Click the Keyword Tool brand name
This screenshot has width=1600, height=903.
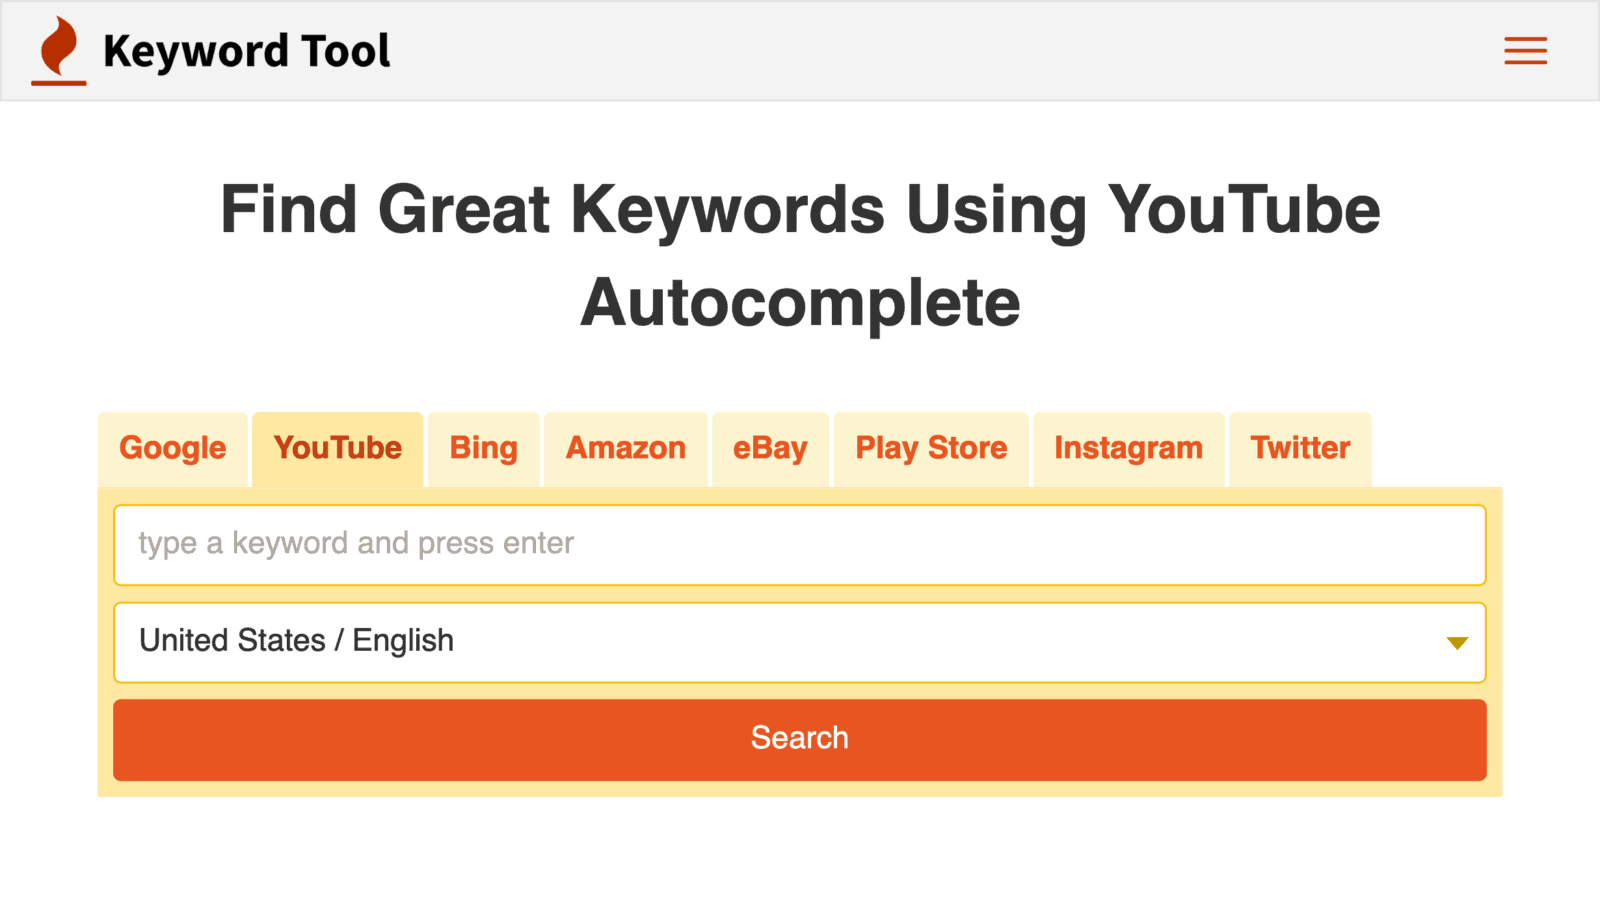246,51
